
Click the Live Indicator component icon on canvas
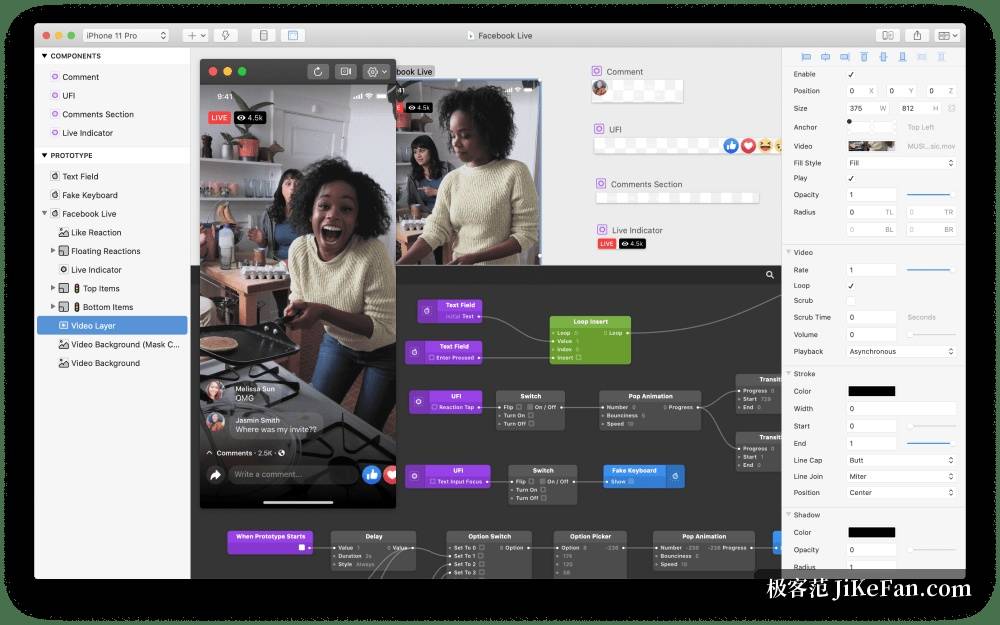[x=602, y=230]
